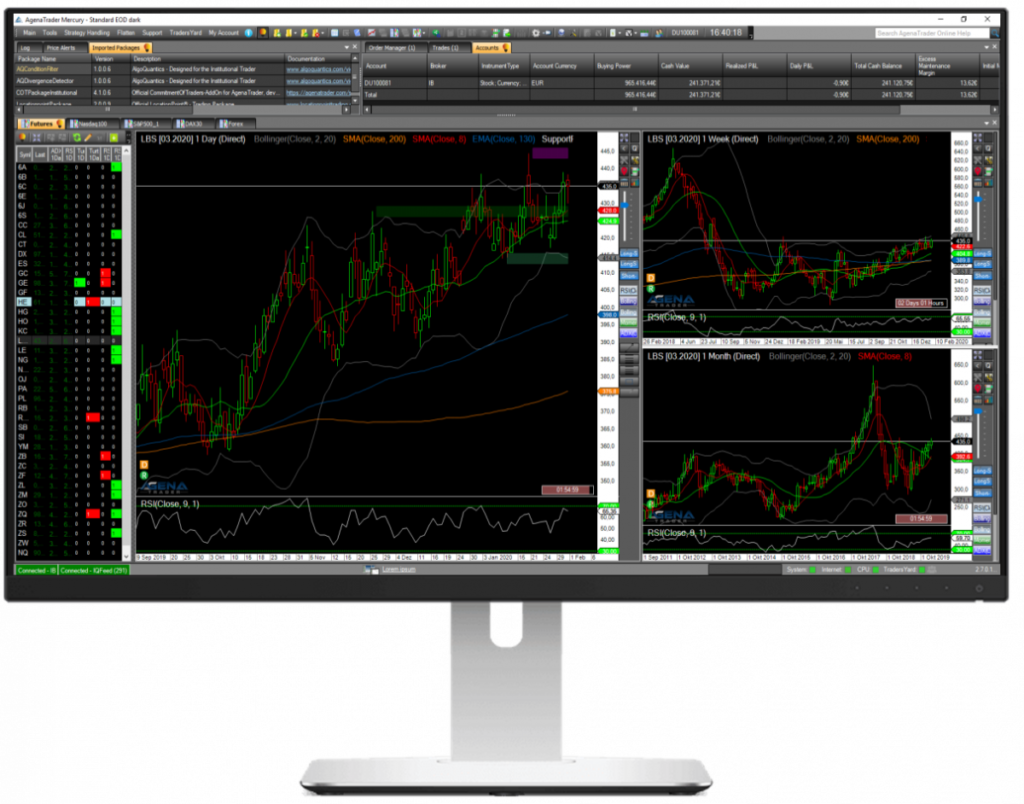Open the documentation link for AQConditionFilter
The image size is (1024, 804).
pyautogui.click(x=318, y=69)
